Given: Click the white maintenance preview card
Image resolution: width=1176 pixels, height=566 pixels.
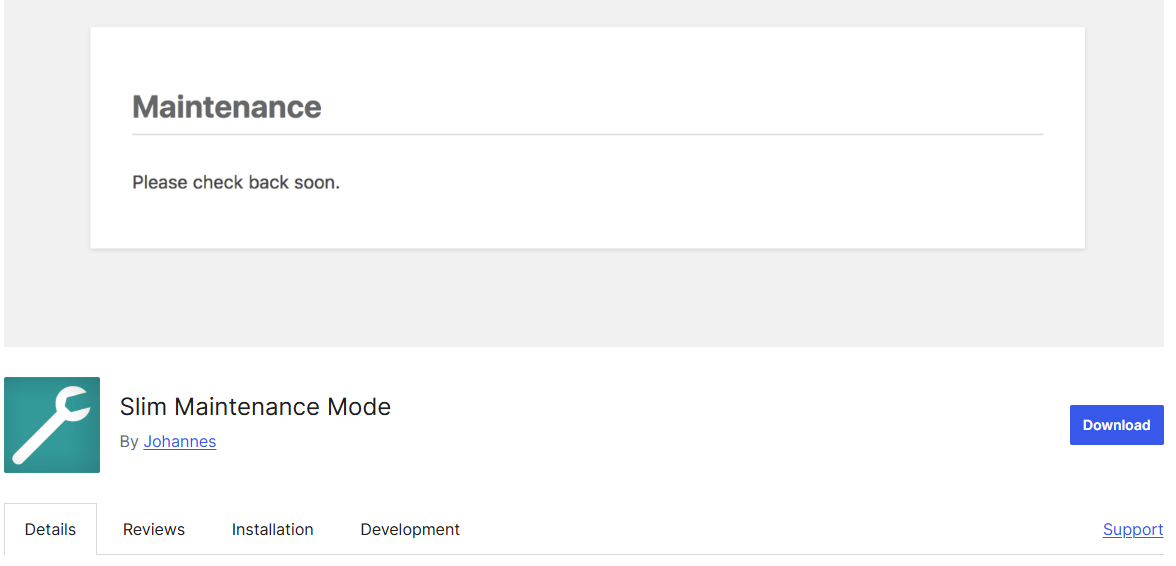Looking at the screenshot, I should pyautogui.click(x=587, y=138).
